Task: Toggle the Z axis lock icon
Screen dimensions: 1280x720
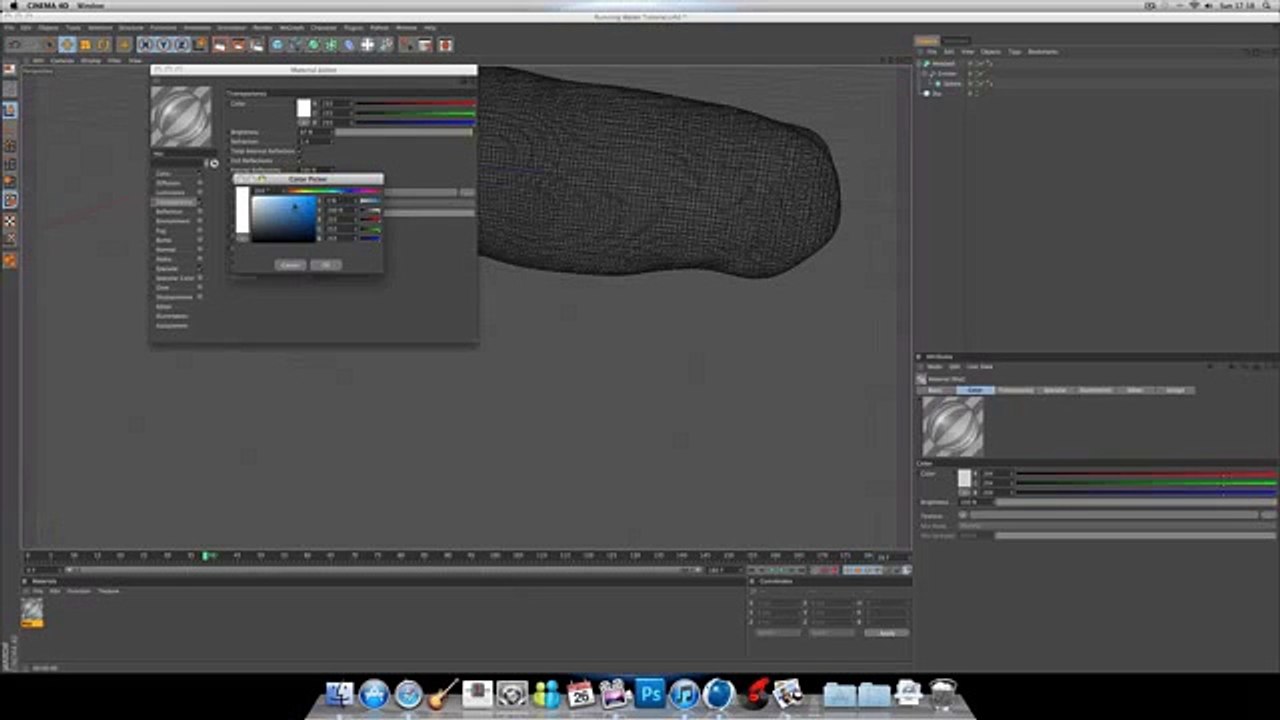Action: 181,45
